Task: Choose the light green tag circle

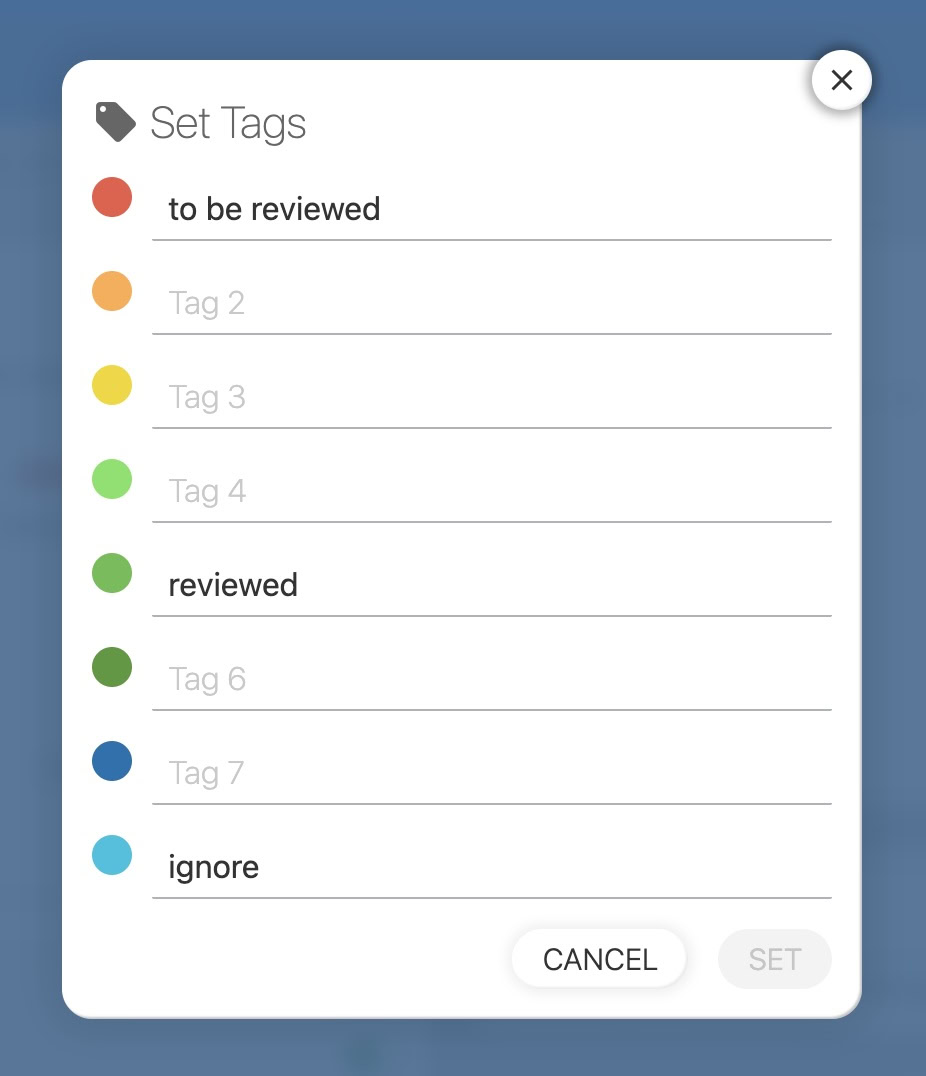Action: click(x=112, y=479)
